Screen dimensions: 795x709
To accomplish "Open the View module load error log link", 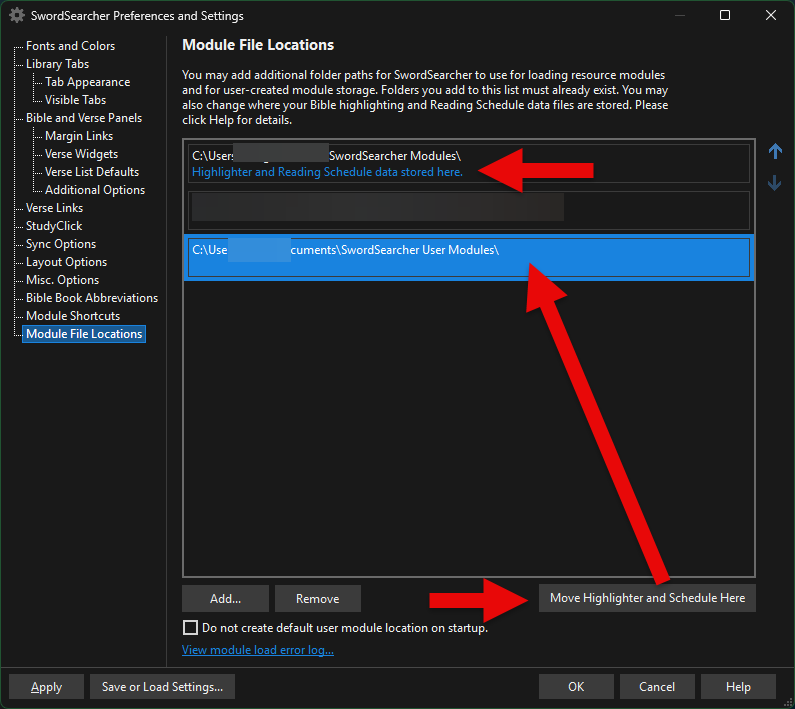I will [258, 650].
